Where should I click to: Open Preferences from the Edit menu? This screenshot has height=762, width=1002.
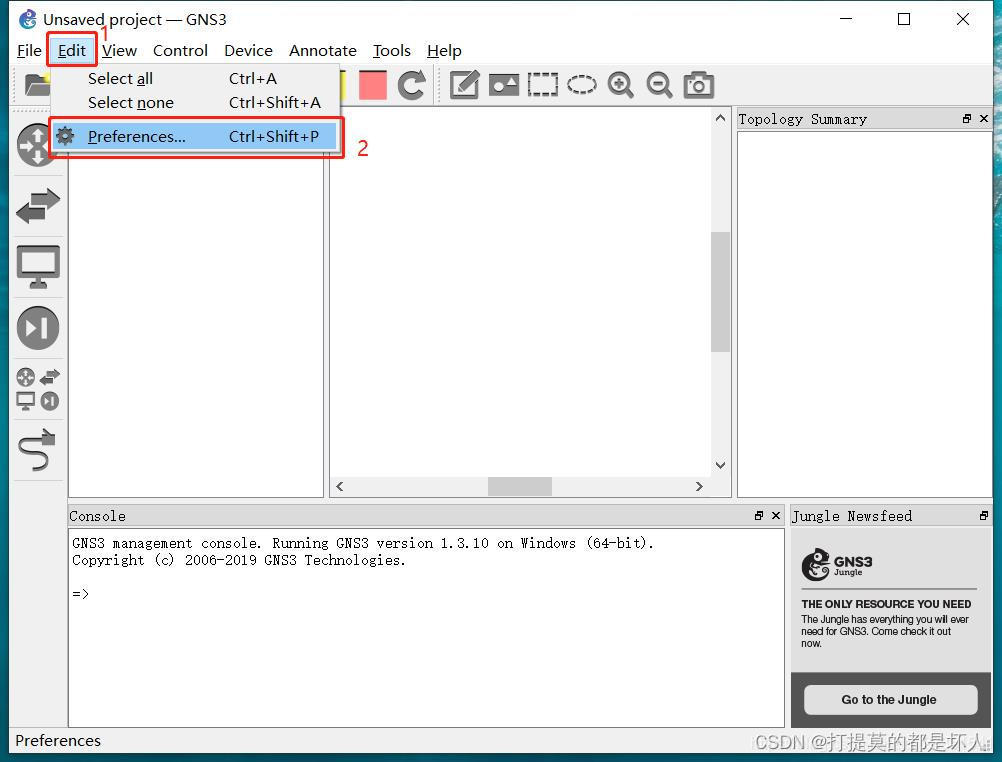196,136
